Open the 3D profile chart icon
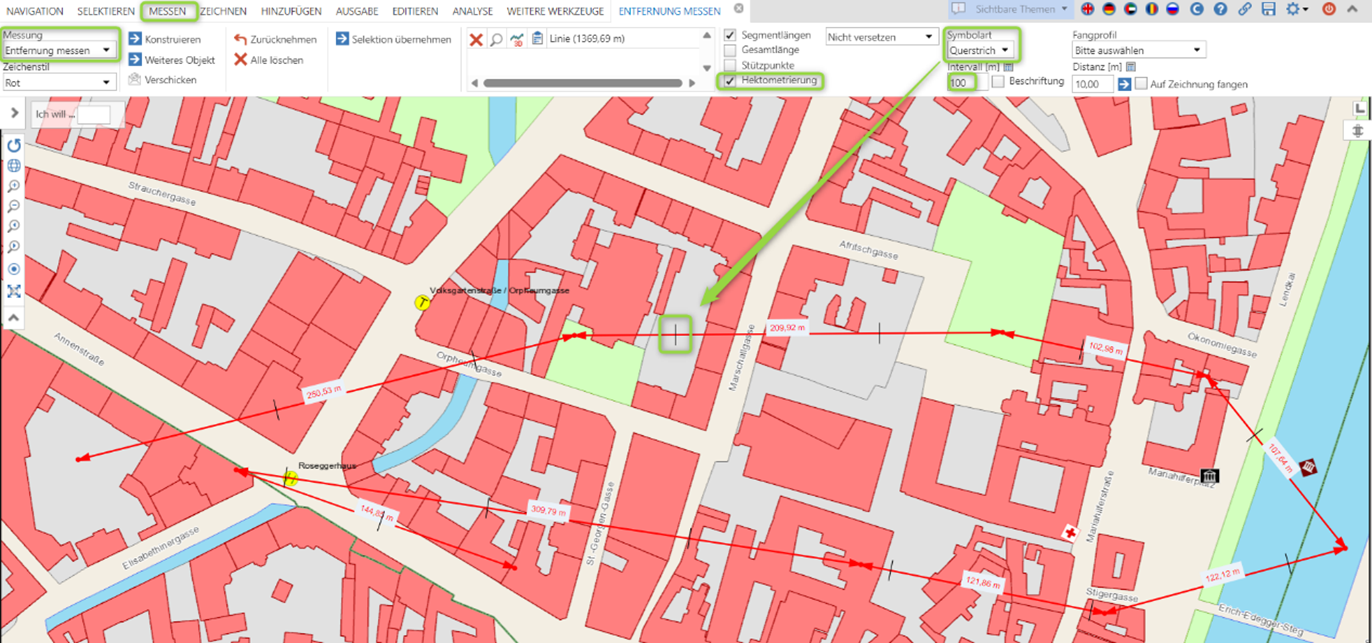Image resolution: width=1372 pixels, height=643 pixels. click(517, 40)
